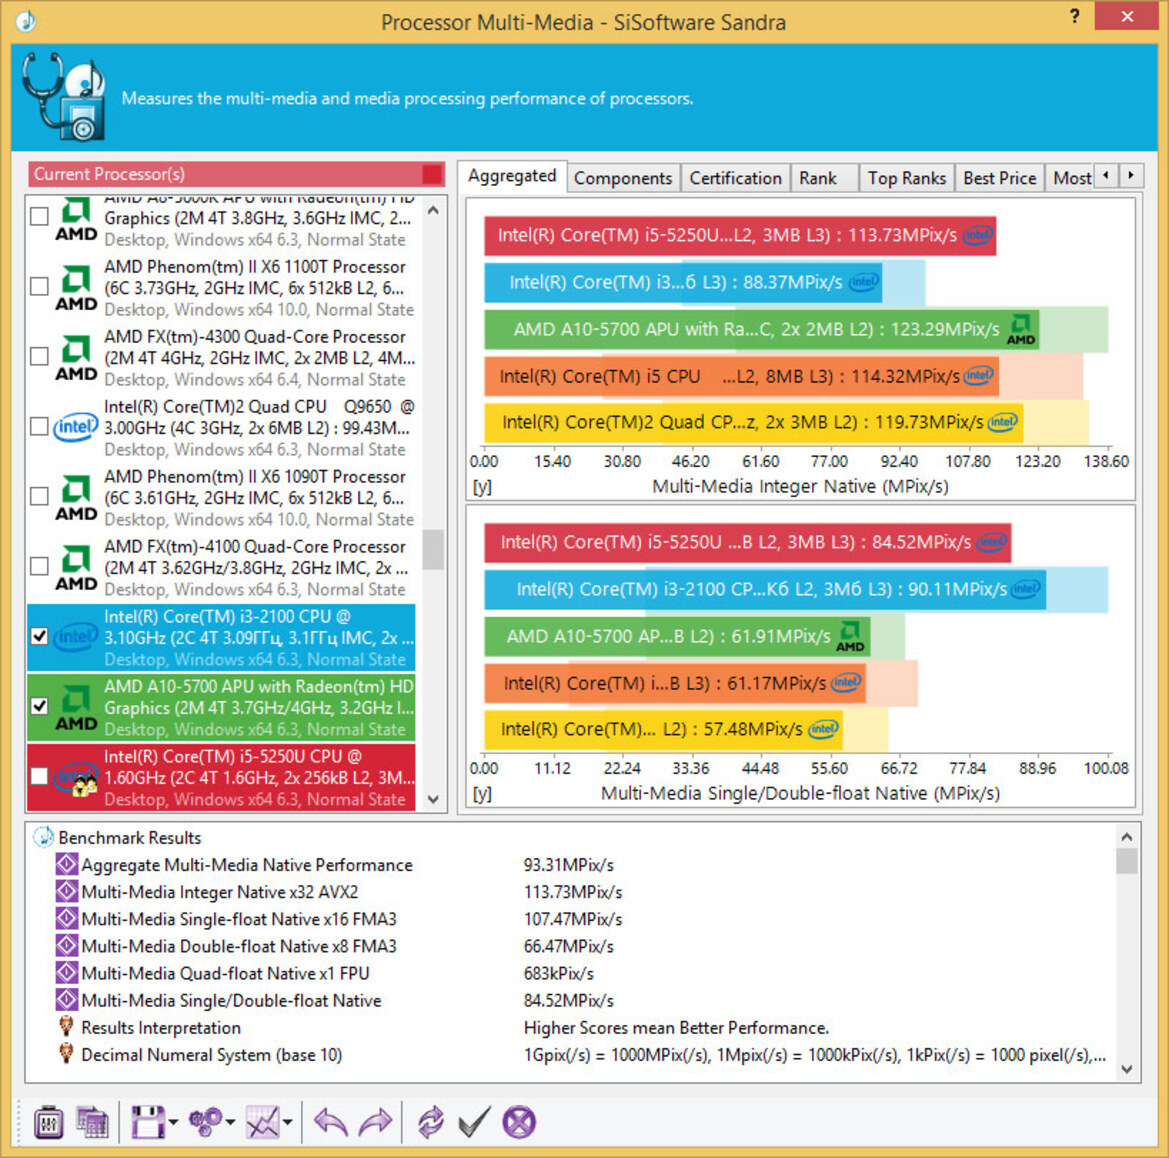Click the blue i3-2100 90.11MPix/s bar
The image size is (1169, 1158).
pos(765,589)
